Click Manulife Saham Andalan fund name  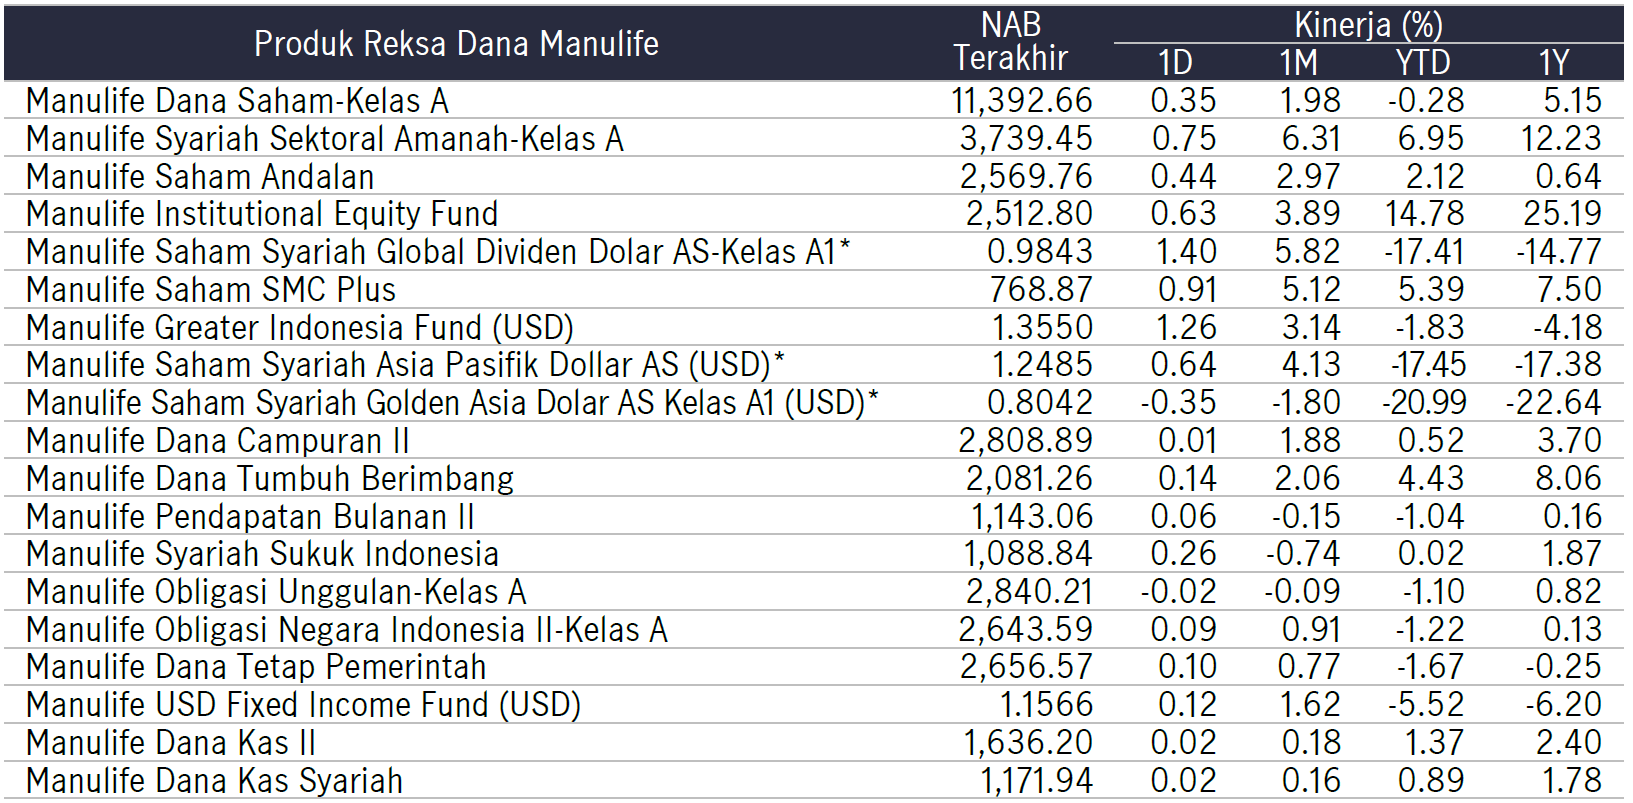[200, 177]
